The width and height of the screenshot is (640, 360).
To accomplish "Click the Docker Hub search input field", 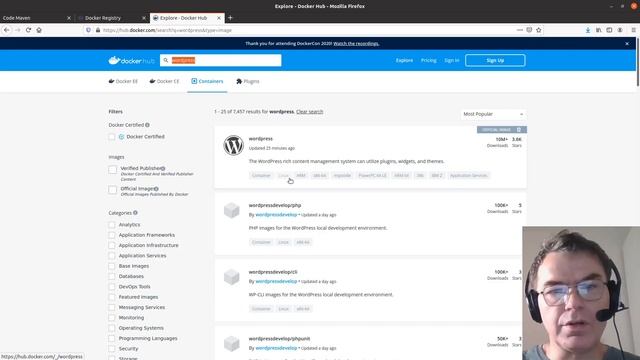I will tap(221, 60).
